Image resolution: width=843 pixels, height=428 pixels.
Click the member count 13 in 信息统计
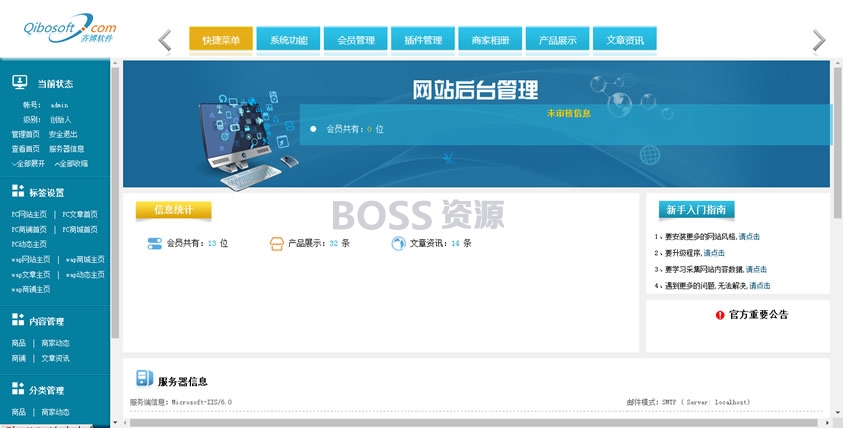[212, 244]
